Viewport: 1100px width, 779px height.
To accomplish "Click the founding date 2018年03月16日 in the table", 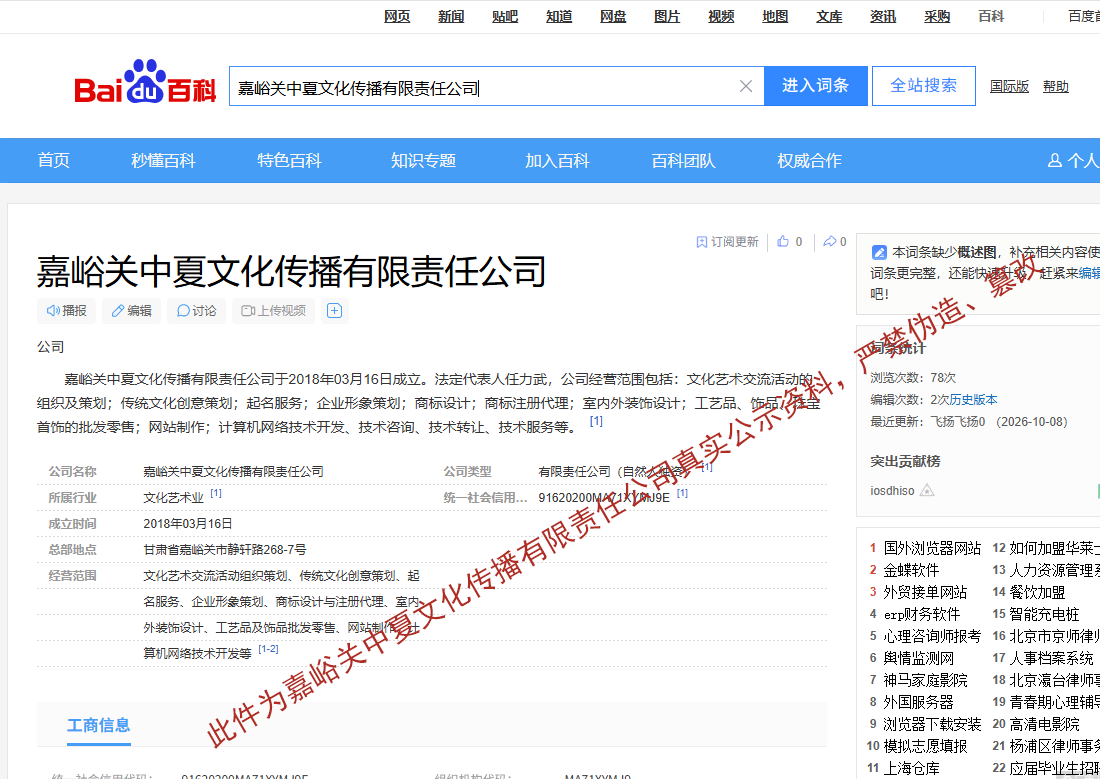I will coord(187,524).
